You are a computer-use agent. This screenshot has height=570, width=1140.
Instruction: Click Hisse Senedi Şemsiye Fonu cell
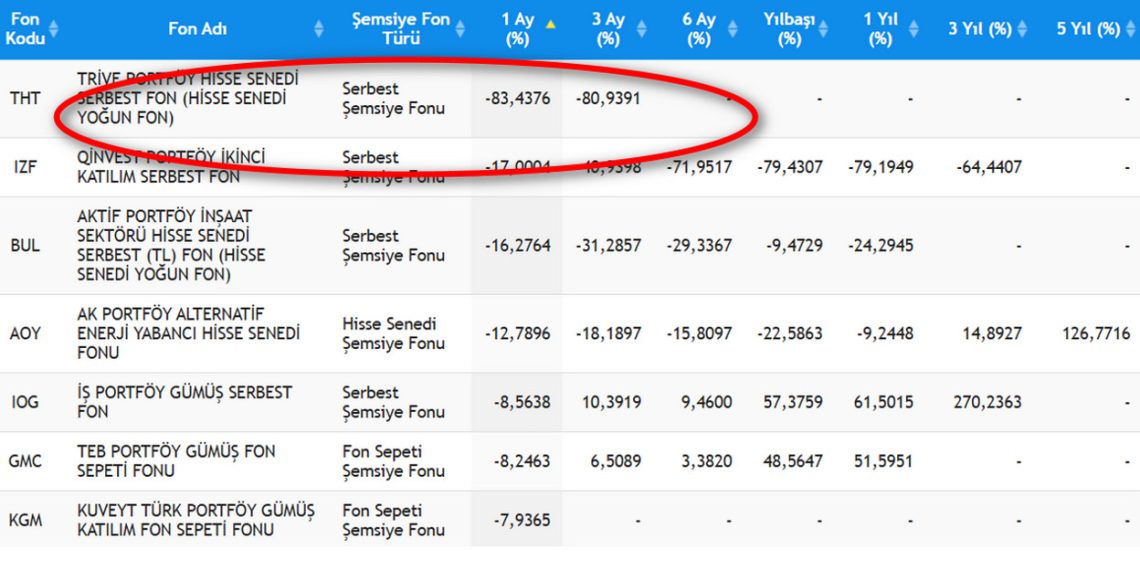pos(393,334)
